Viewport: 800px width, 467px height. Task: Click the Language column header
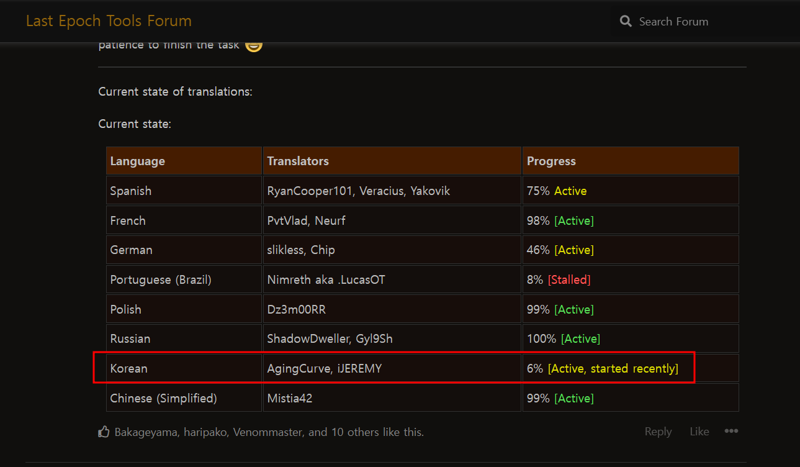click(x=138, y=161)
